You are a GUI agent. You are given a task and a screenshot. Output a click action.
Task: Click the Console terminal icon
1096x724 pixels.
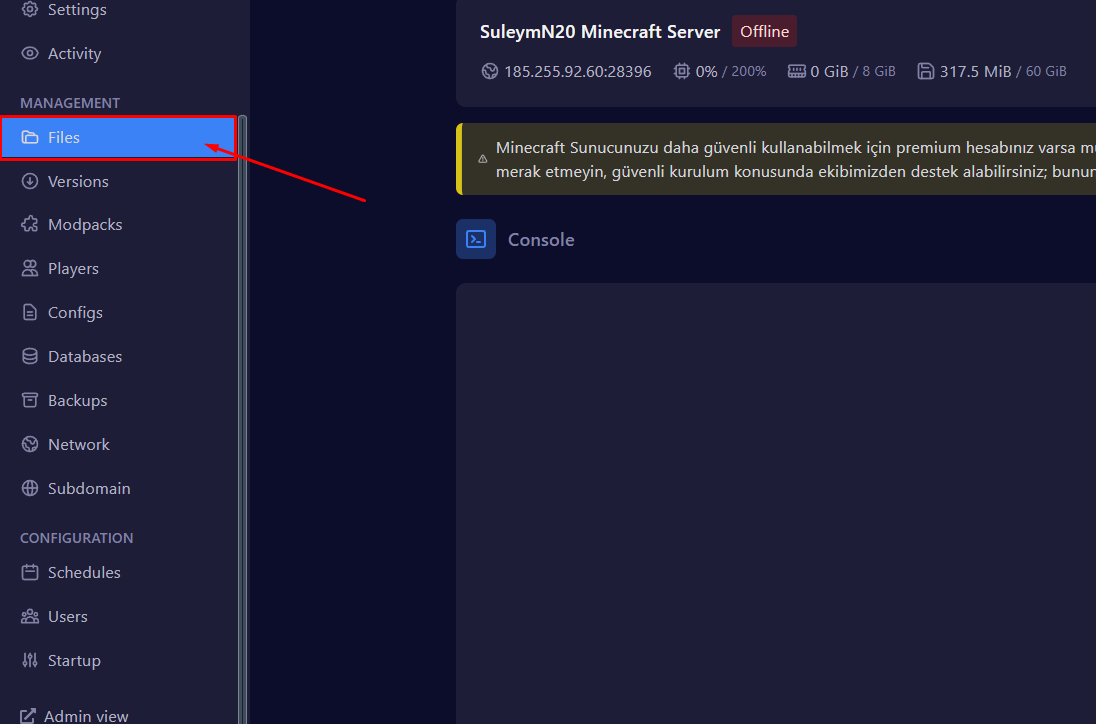[476, 239]
